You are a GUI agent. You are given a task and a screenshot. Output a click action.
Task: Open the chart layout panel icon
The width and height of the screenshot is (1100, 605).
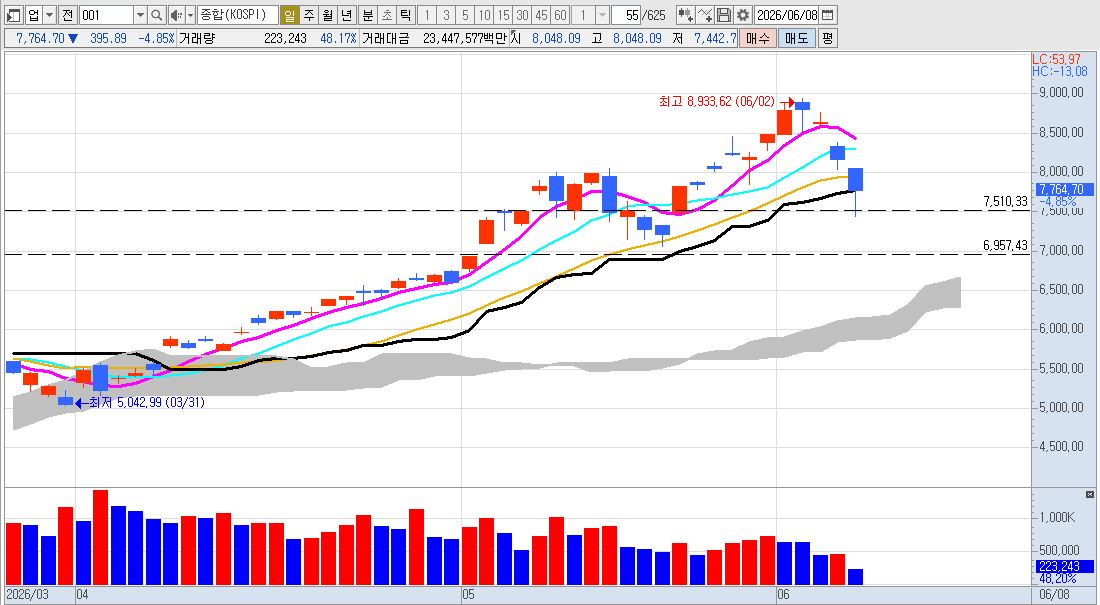point(13,15)
